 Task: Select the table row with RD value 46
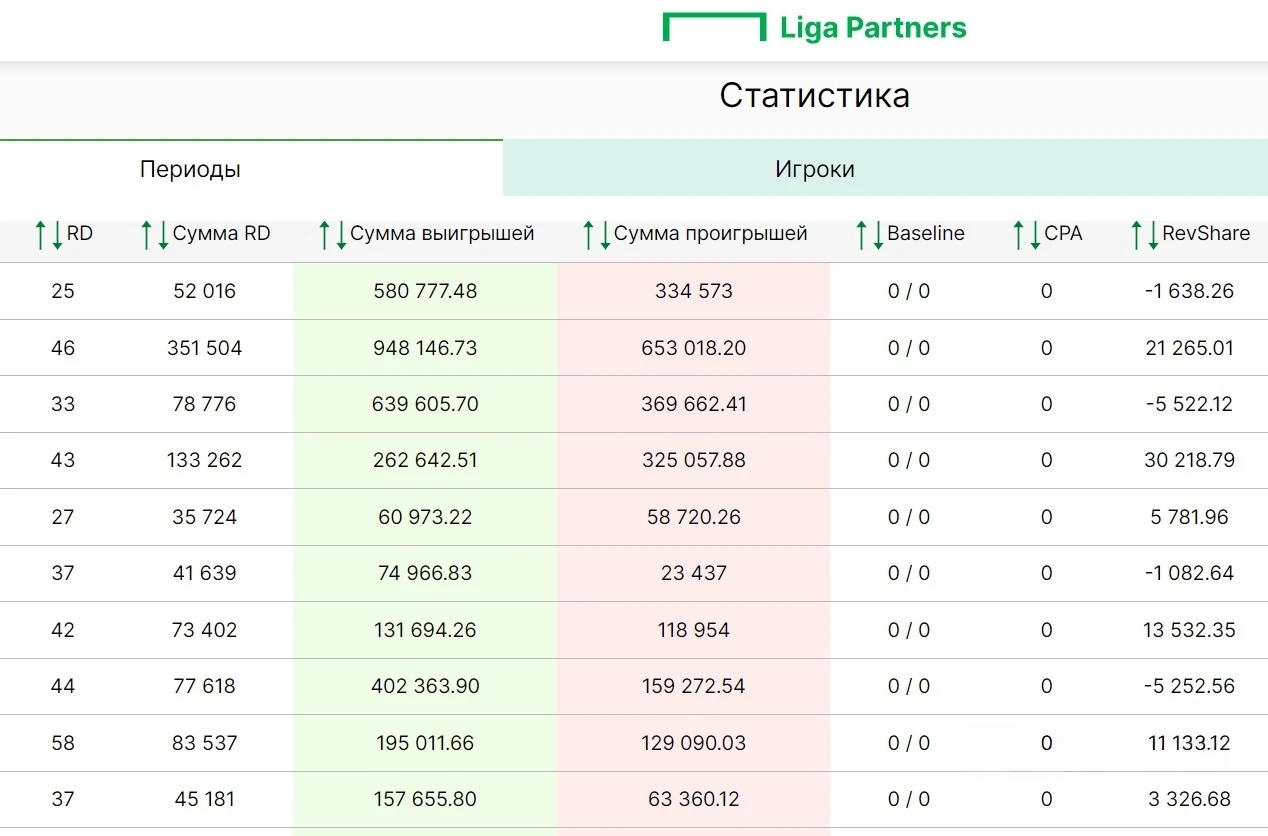pos(634,347)
